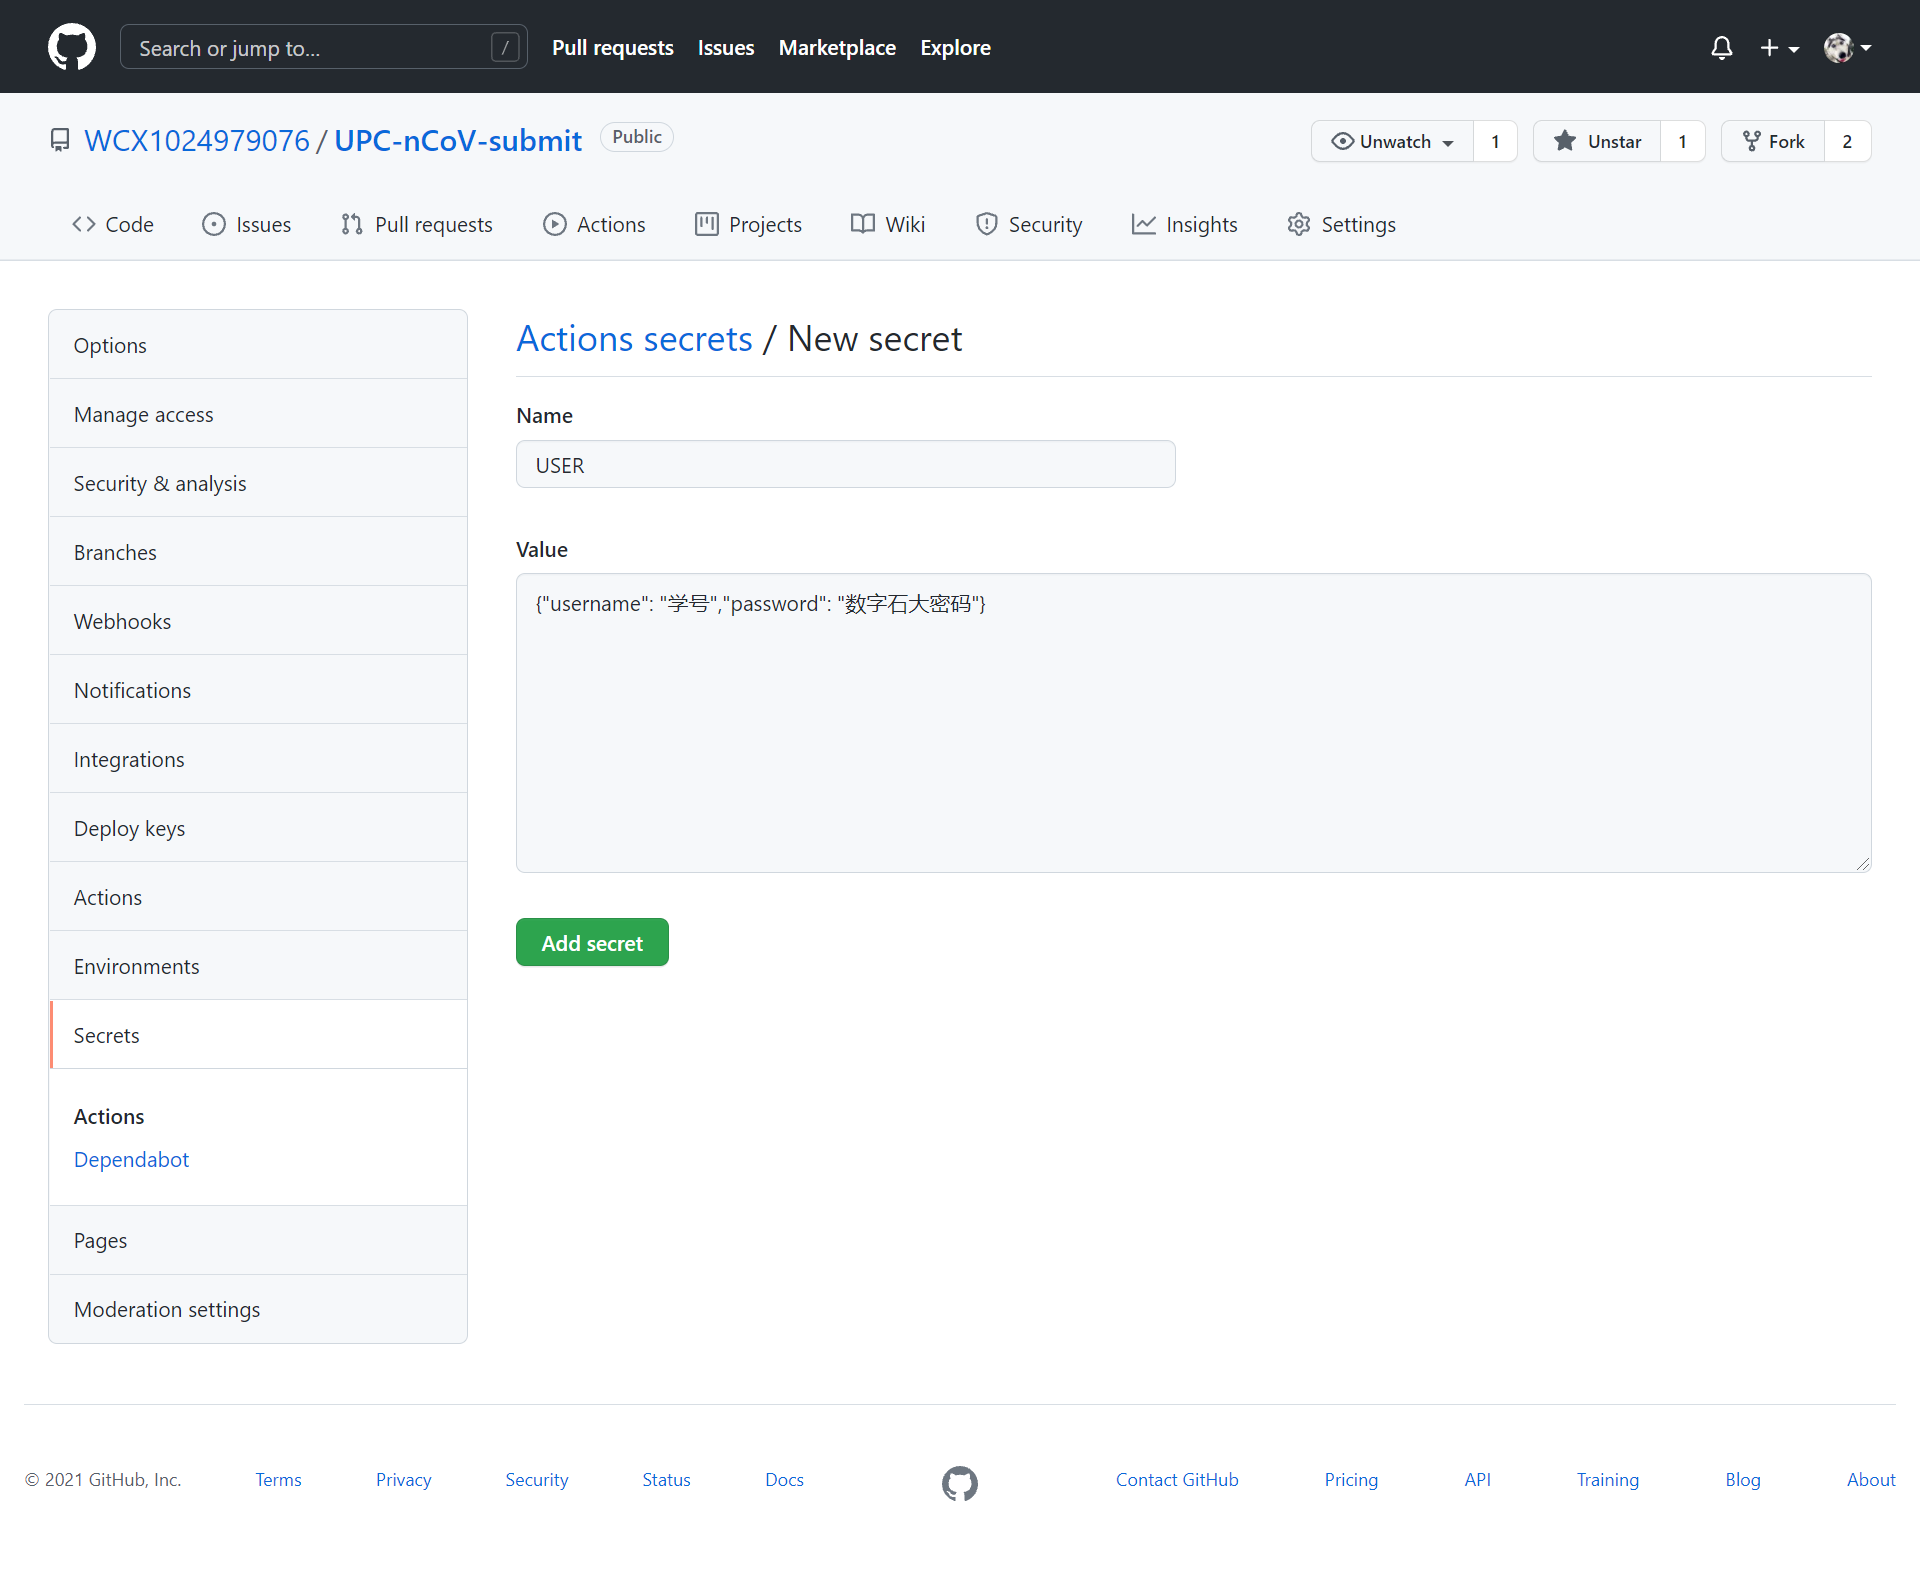Click into the secret Value textarea
The width and height of the screenshot is (1920, 1576).
1192,722
